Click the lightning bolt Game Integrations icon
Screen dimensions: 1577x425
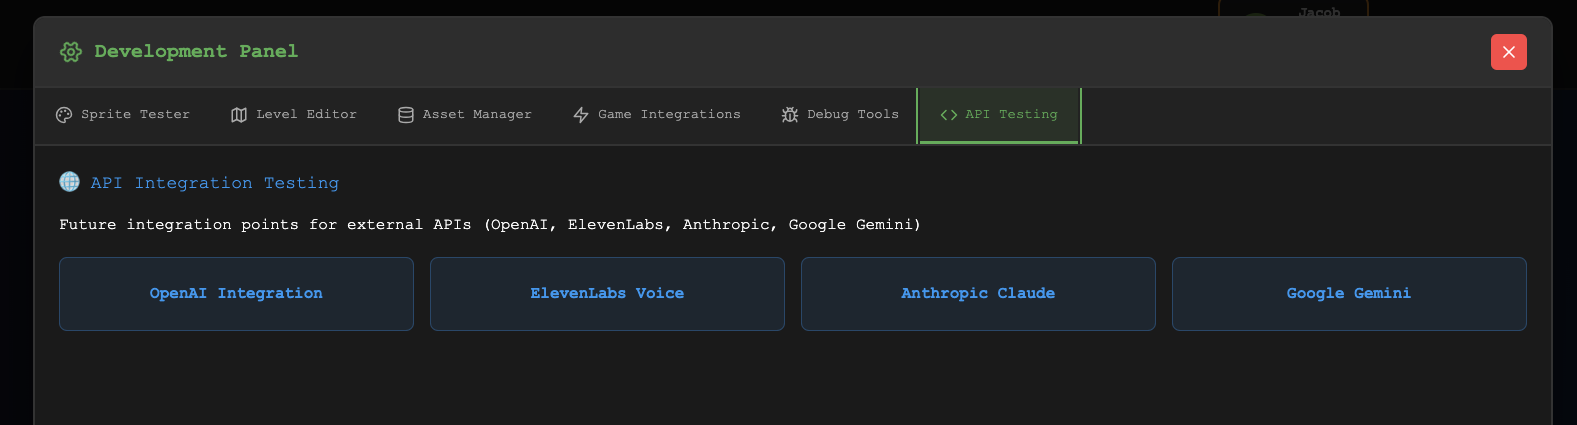tap(581, 115)
